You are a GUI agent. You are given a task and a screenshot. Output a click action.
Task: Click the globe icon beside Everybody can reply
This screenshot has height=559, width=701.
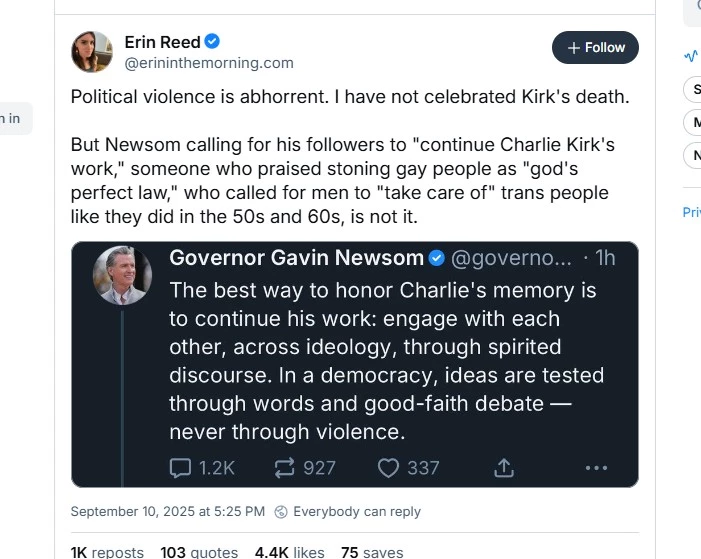281,512
